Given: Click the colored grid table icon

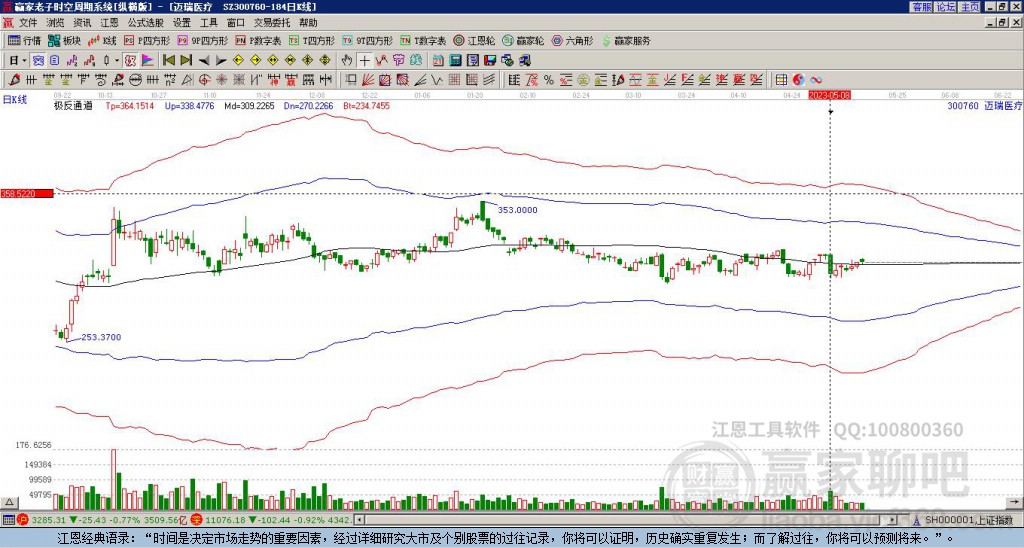Looking at the screenshot, I should pyautogui.click(x=781, y=80).
